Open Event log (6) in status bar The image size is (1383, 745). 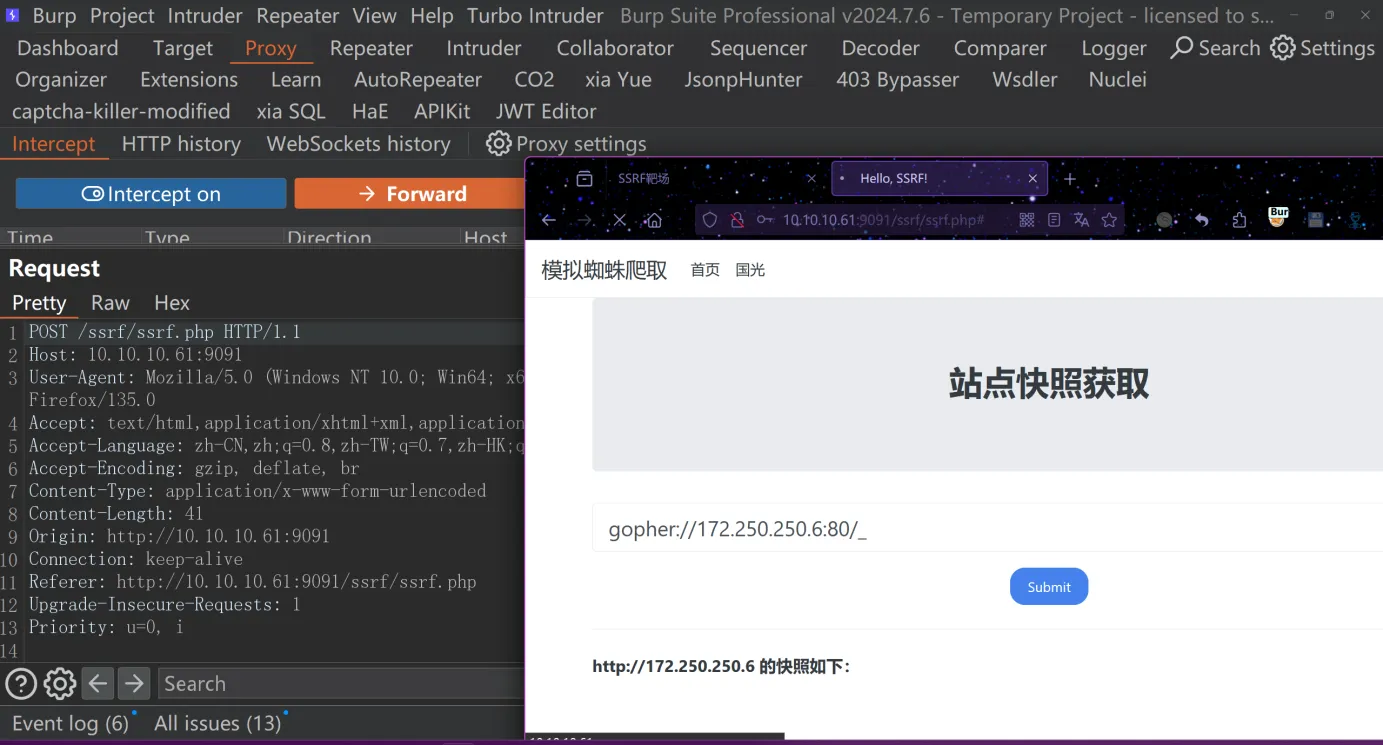[x=70, y=723]
